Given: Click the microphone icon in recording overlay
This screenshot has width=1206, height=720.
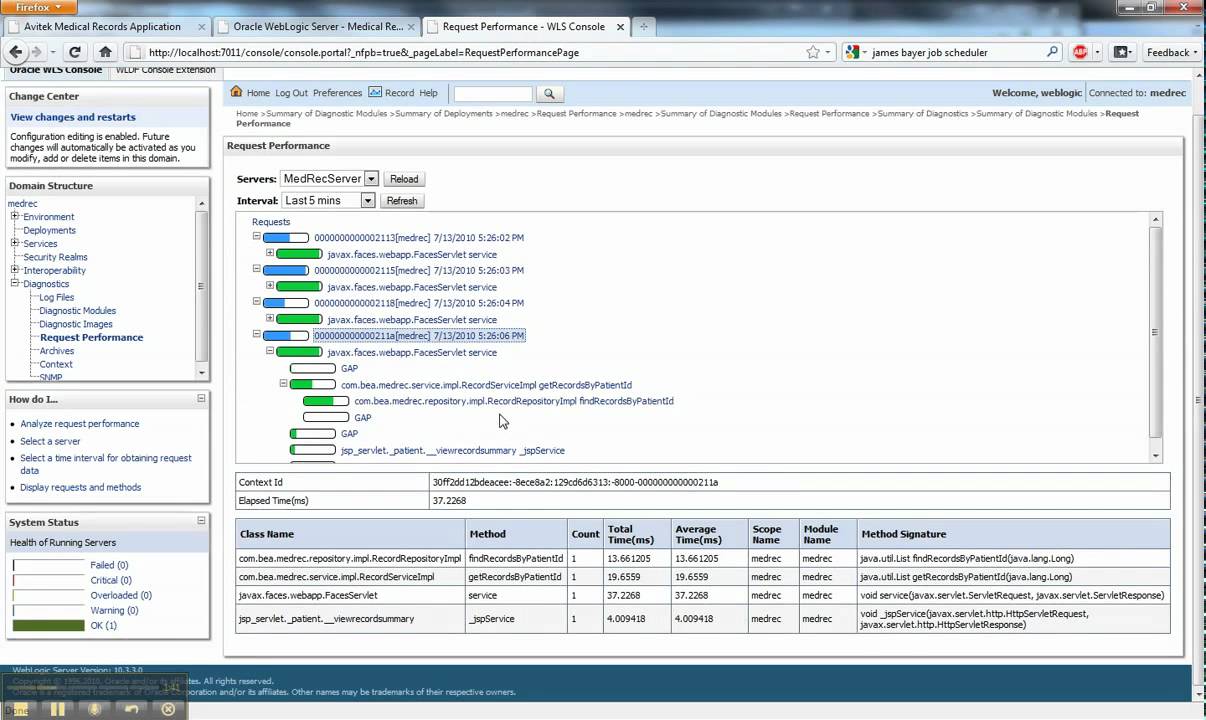Looking at the screenshot, I should pyautogui.click(x=95, y=709).
